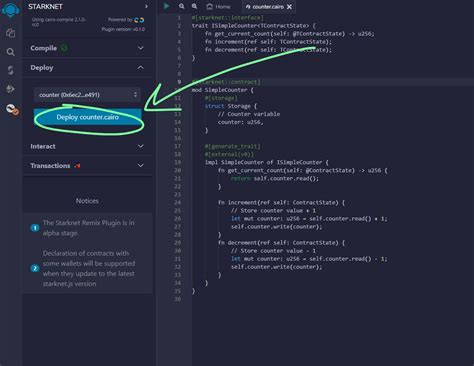Click line number 36 in gutter

click(178, 299)
